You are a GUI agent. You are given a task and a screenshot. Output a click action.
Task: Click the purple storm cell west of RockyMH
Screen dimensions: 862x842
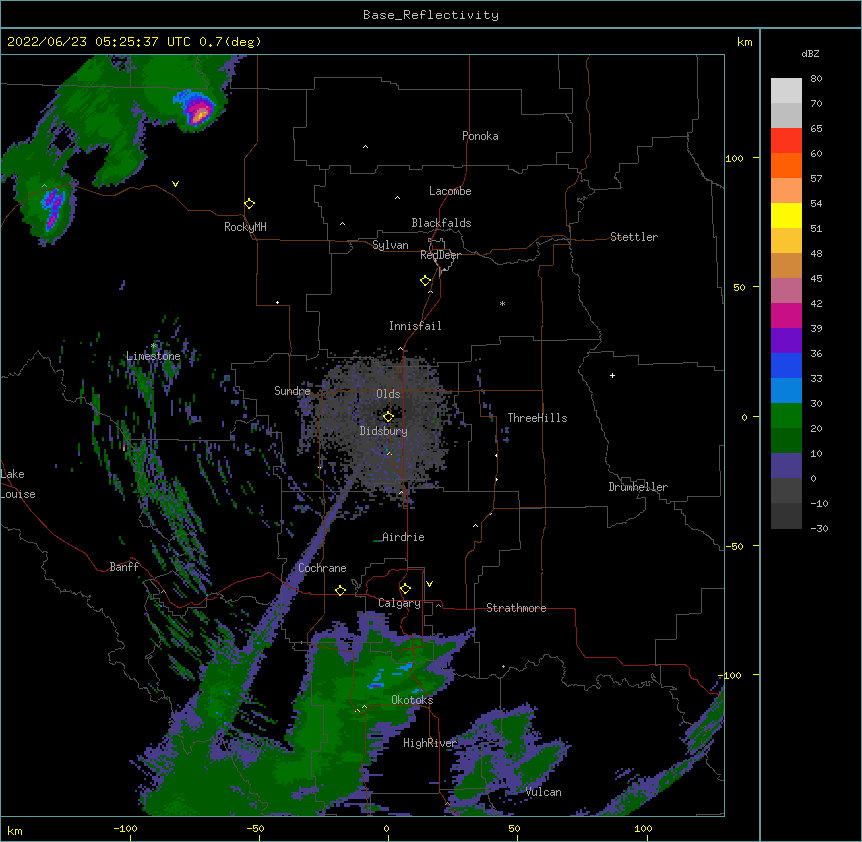tap(53, 208)
